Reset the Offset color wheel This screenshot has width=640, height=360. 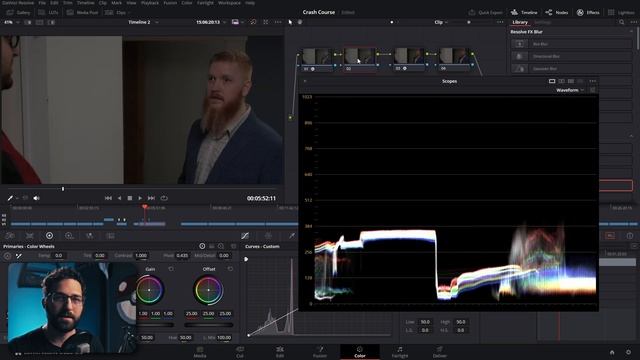pos(230,269)
